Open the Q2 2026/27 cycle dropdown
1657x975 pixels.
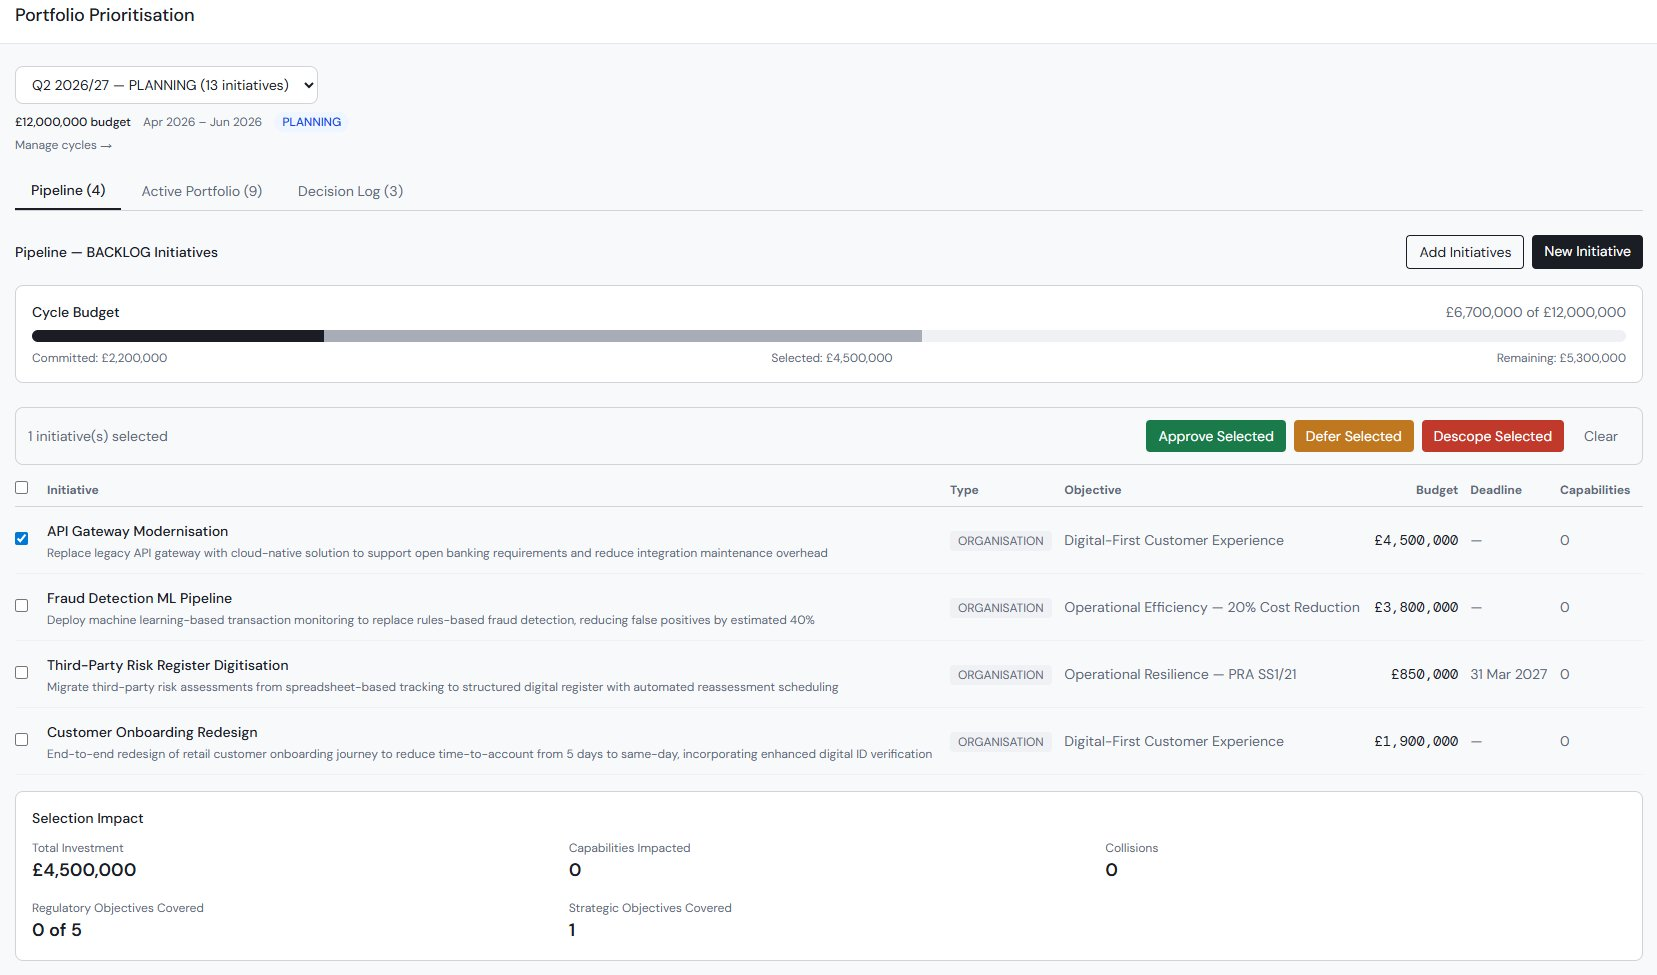pos(165,85)
